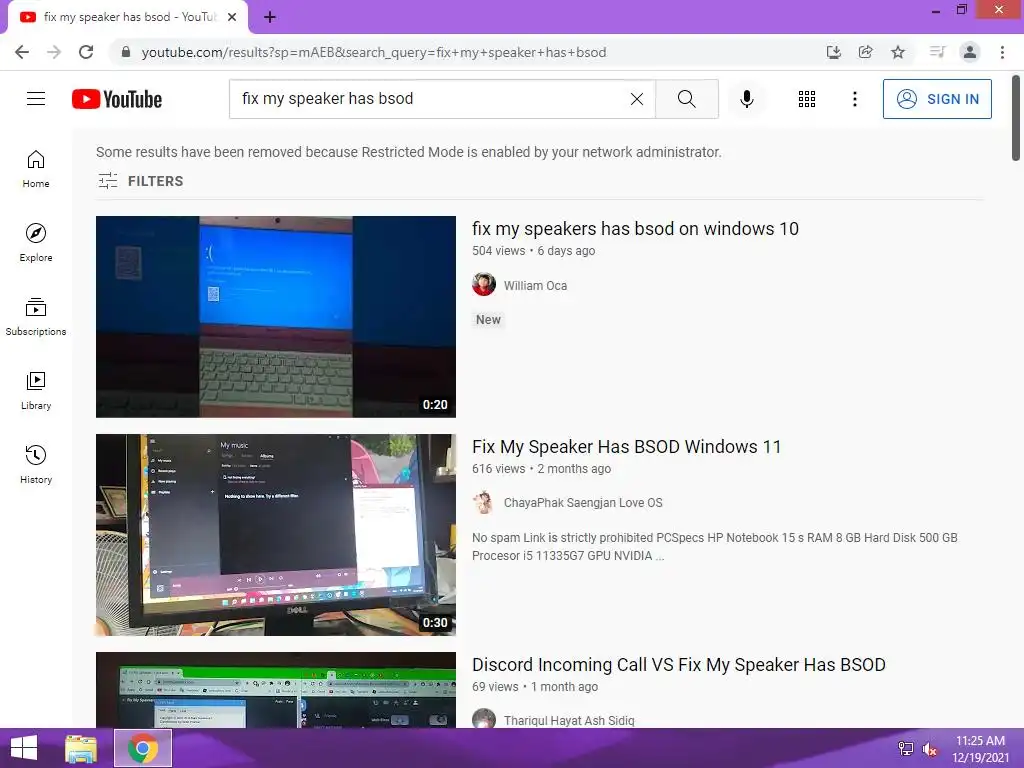Open 'fix my speakers has bsod on windows 10'
Screen dimensions: 1024x768
click(x=635, y=229)
